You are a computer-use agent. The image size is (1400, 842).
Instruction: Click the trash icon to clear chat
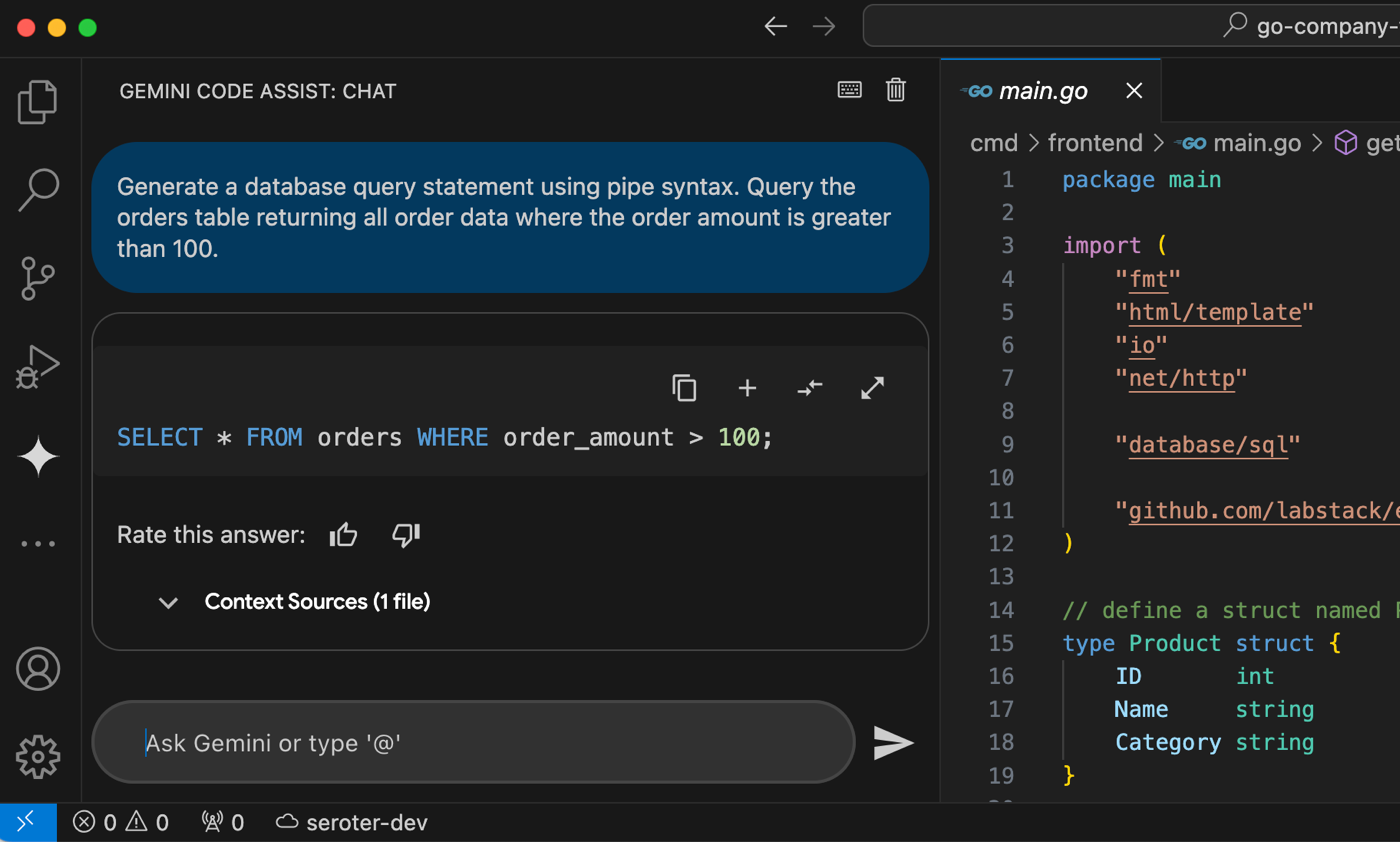coord(896,90)
